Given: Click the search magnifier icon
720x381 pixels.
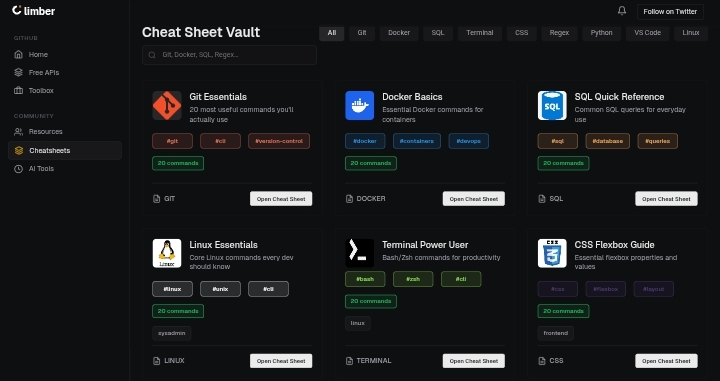Looking at the screenshot, I should [152, 55].
